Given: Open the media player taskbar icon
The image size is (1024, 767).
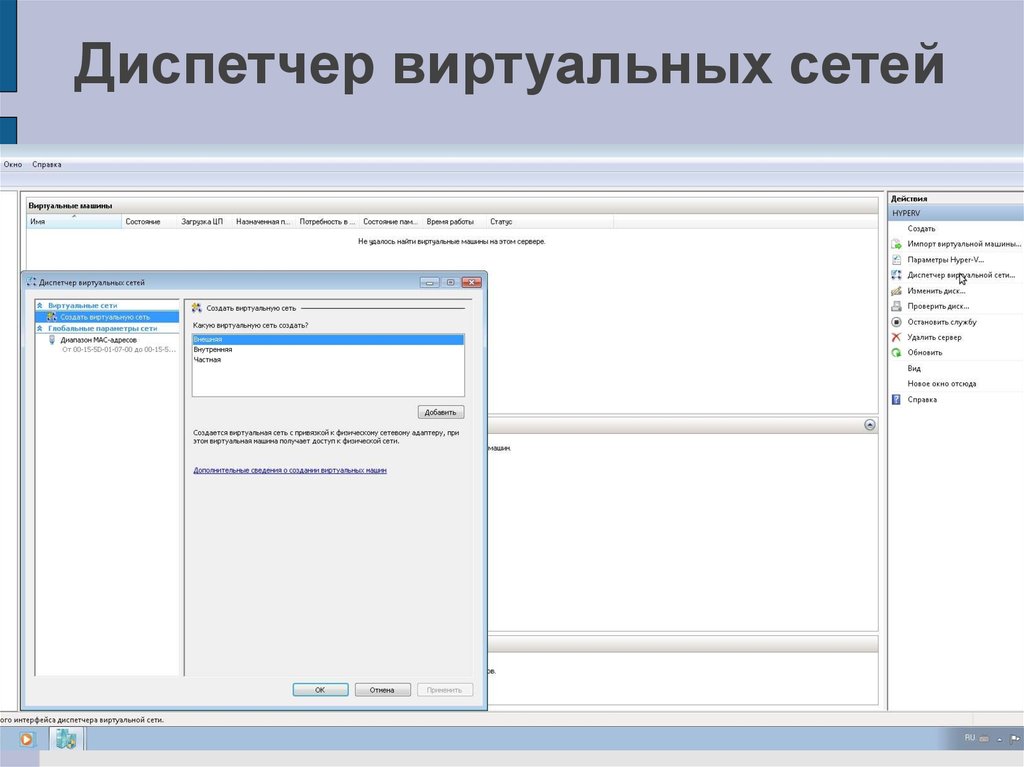Looking at the screenshot, I should (x=26, y=740).
